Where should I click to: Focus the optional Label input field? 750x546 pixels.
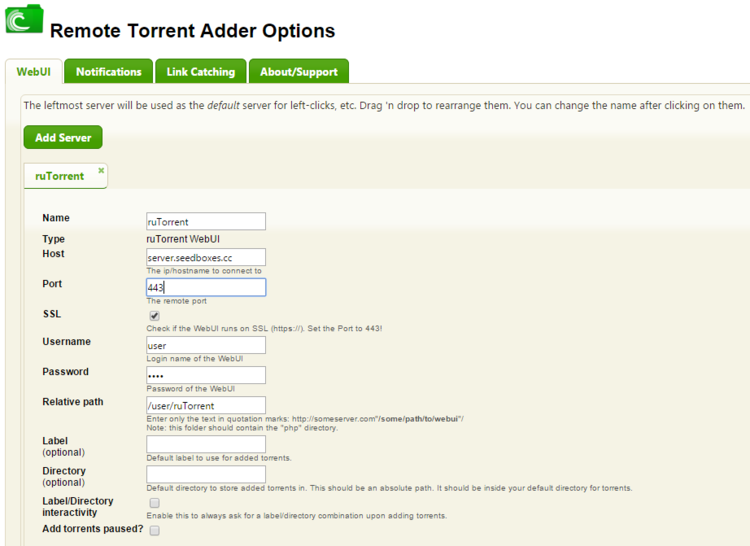click(x=206, y=444)
